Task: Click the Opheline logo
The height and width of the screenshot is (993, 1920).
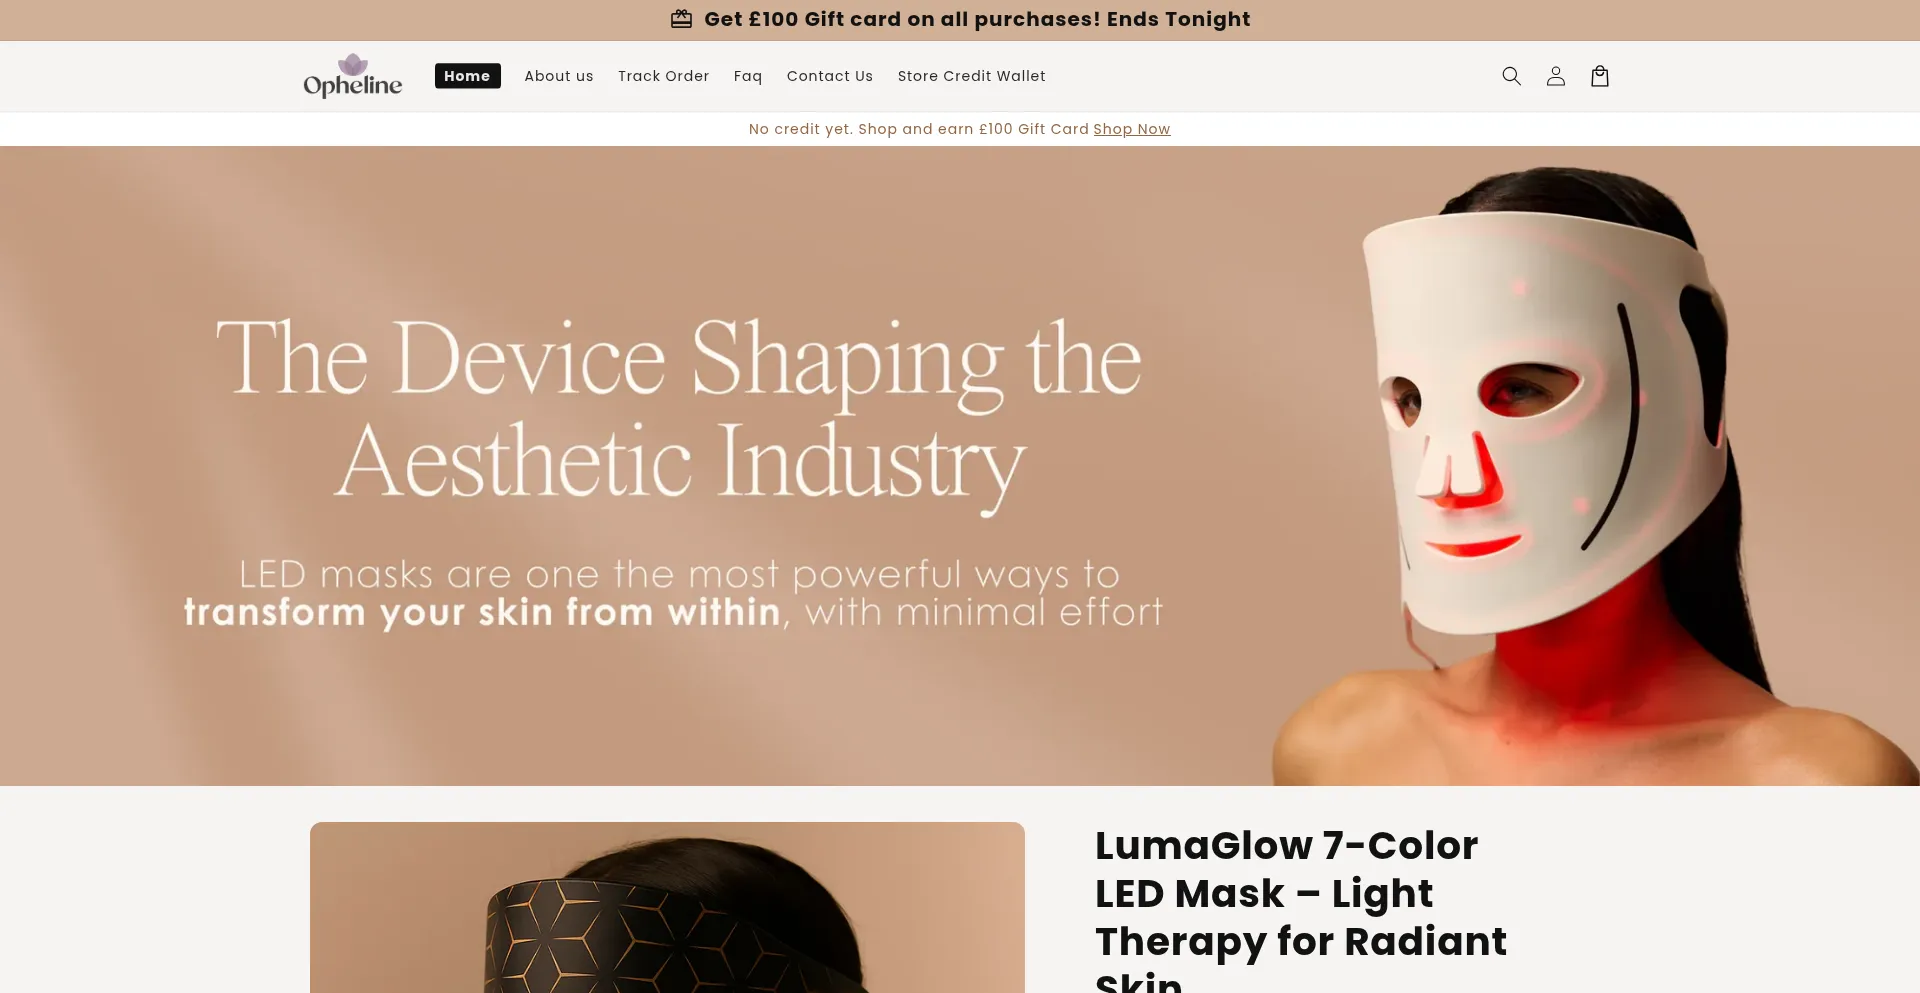Action: 353,76
